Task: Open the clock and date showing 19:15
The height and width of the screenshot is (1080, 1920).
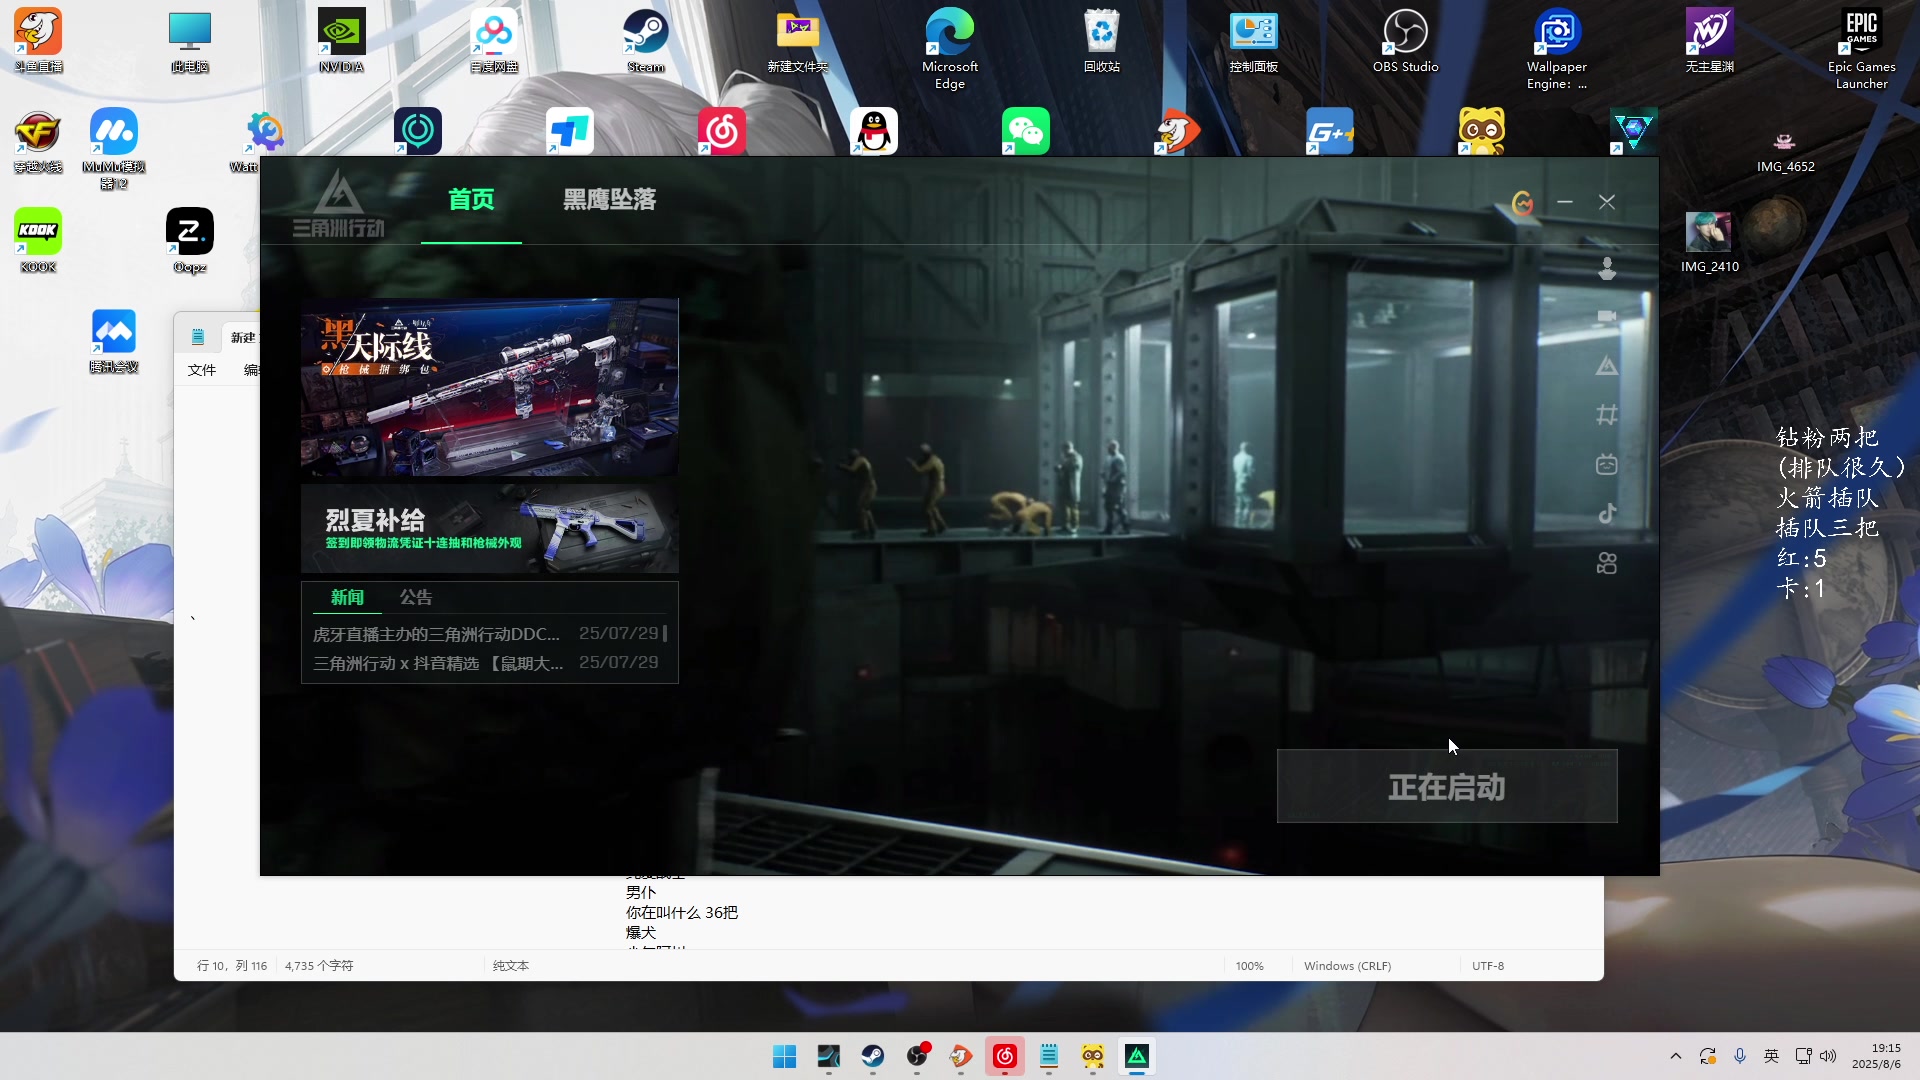Action: coord(1876,1056)
